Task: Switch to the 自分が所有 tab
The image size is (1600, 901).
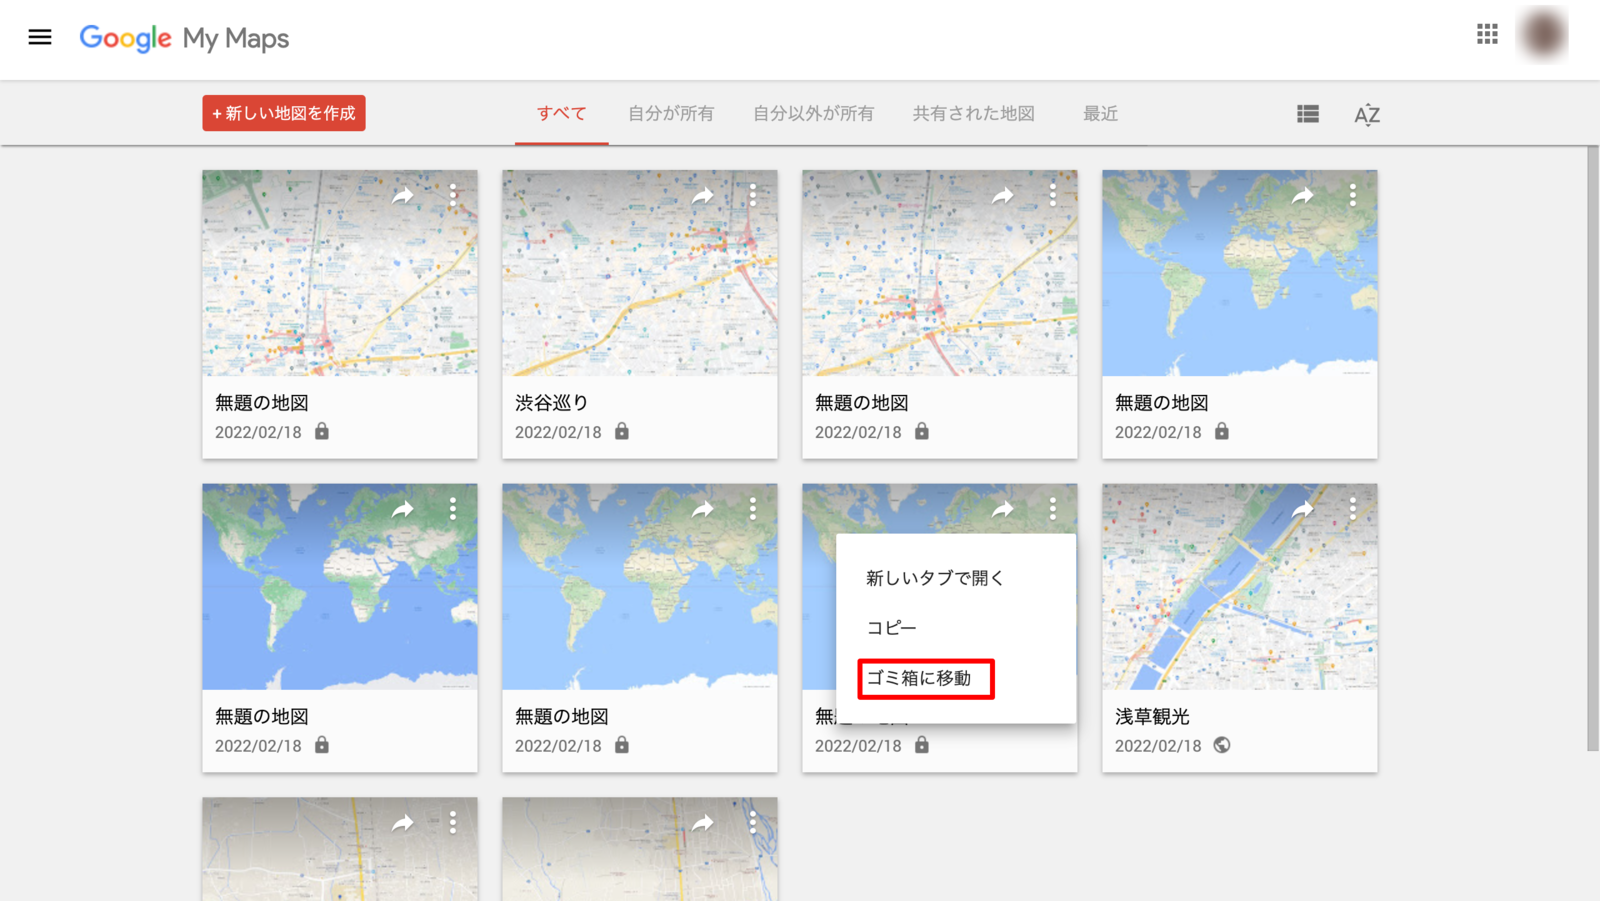Action: (x=671, y=114)
